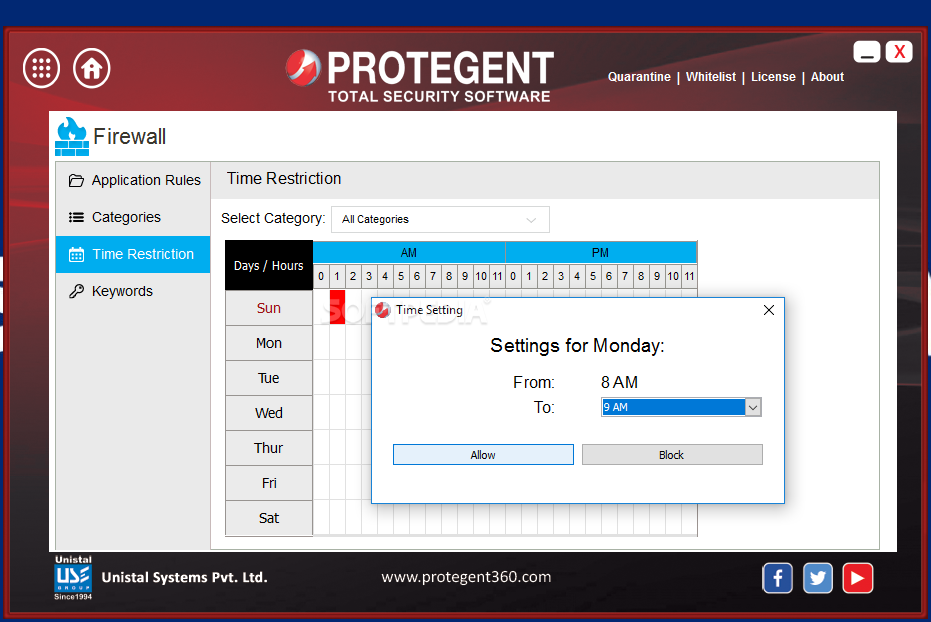Click the AM hour 0 column header
The width and height of the screenshot is (931, 622).
[x=321, y=276]
